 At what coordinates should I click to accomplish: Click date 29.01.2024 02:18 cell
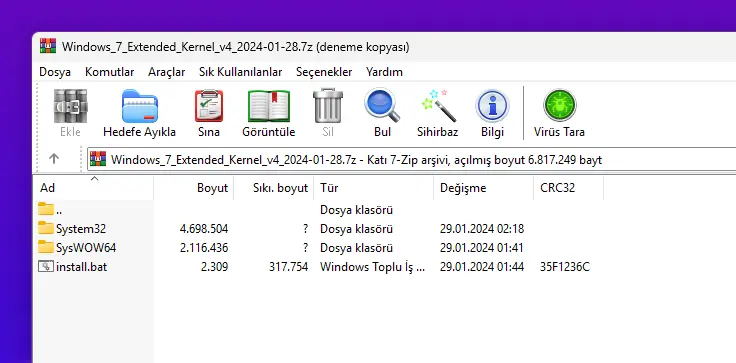pos(482,229)
